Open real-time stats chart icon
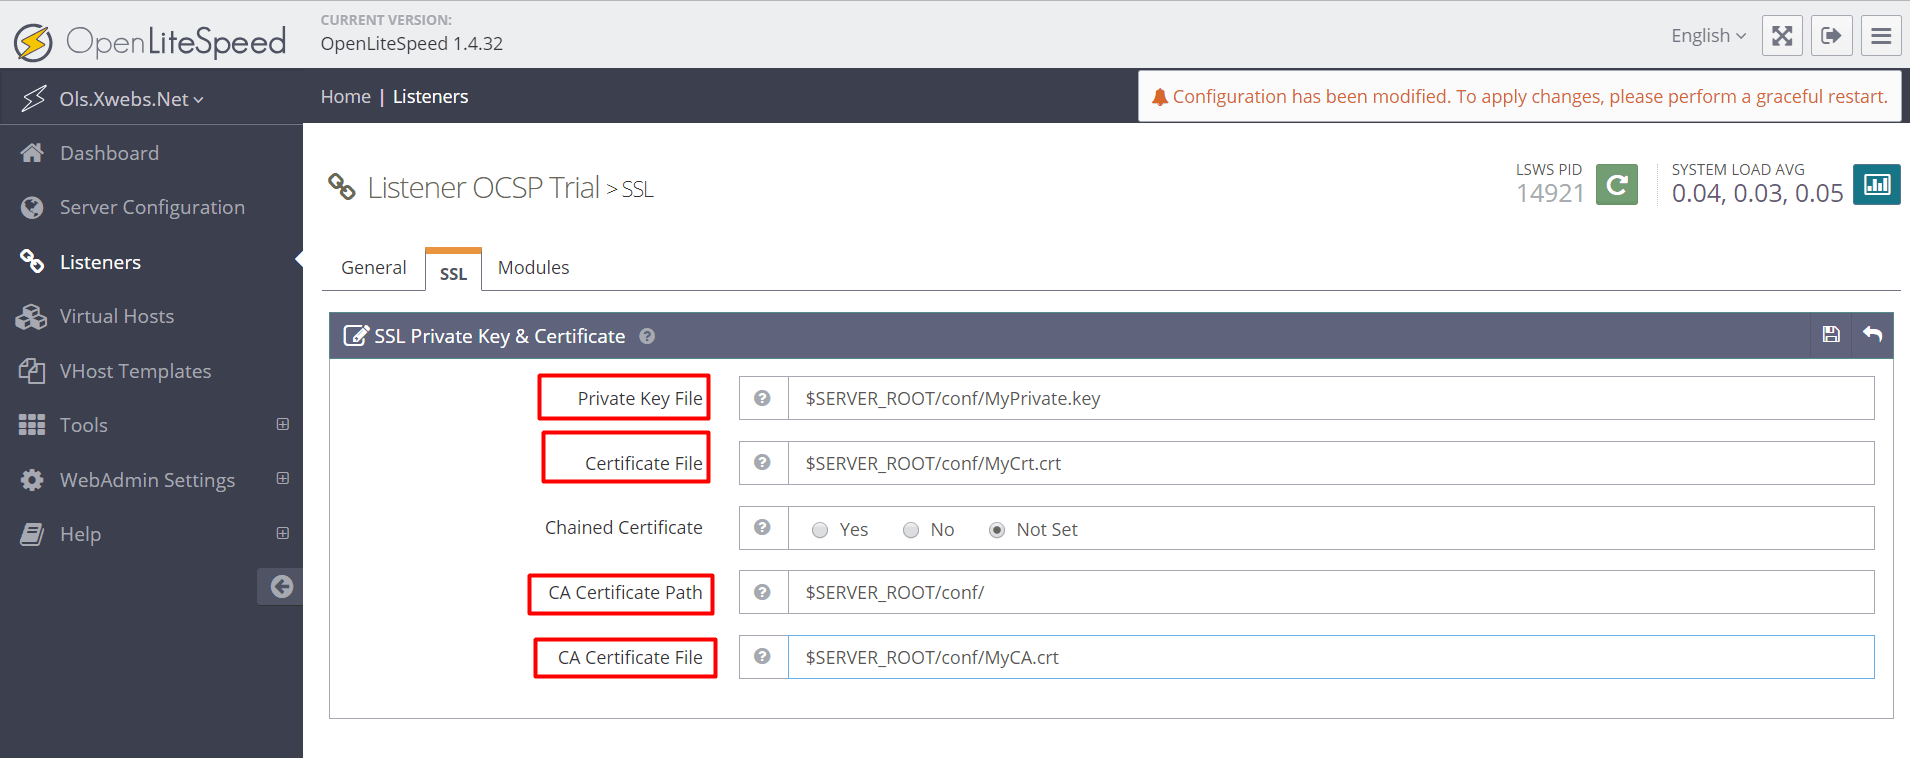Screen dimensions: 1910x758 point(1877,184)
